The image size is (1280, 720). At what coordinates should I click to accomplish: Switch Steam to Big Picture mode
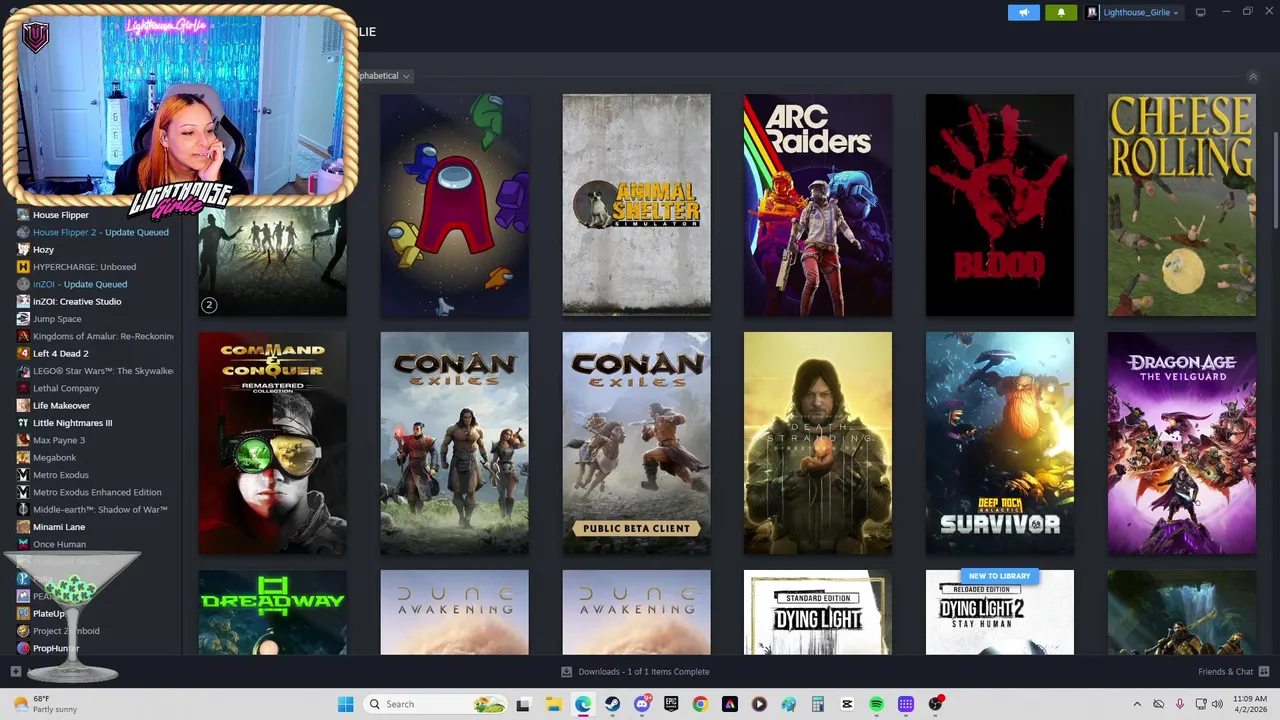(x=1200, y=12)
